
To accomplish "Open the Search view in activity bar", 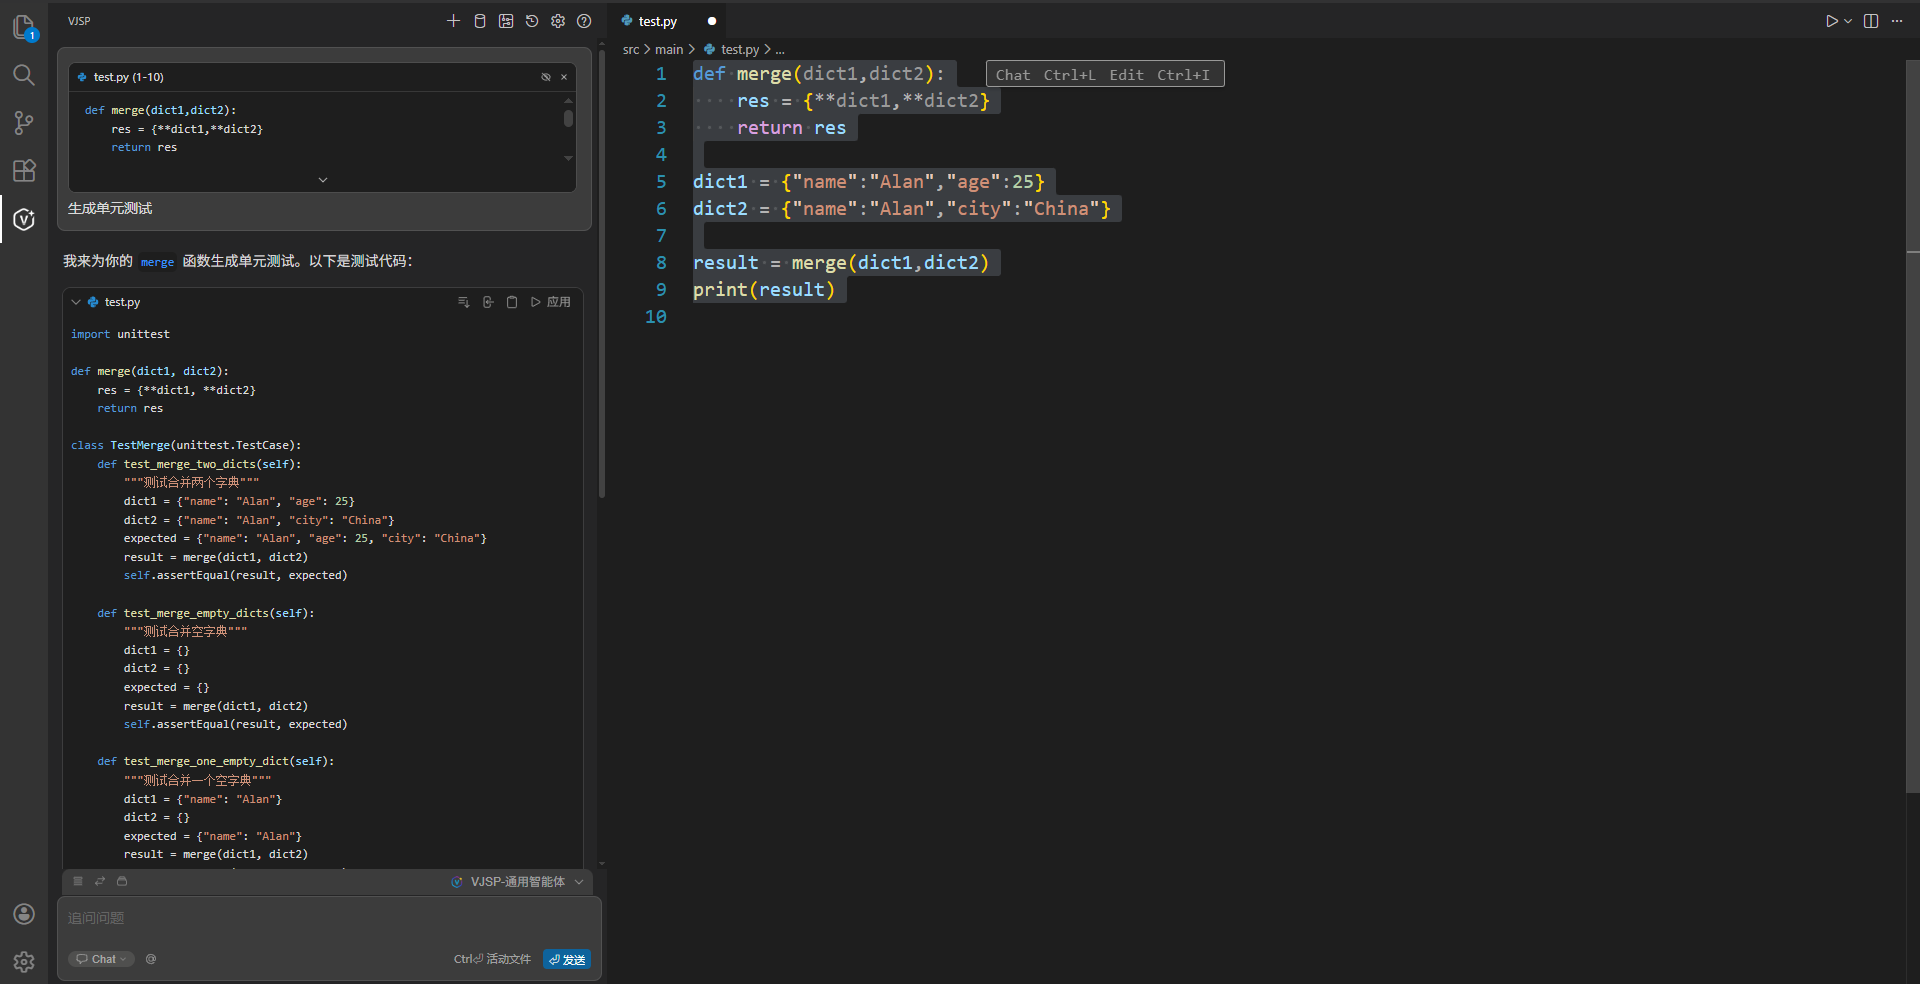I will tap(24, 75).
